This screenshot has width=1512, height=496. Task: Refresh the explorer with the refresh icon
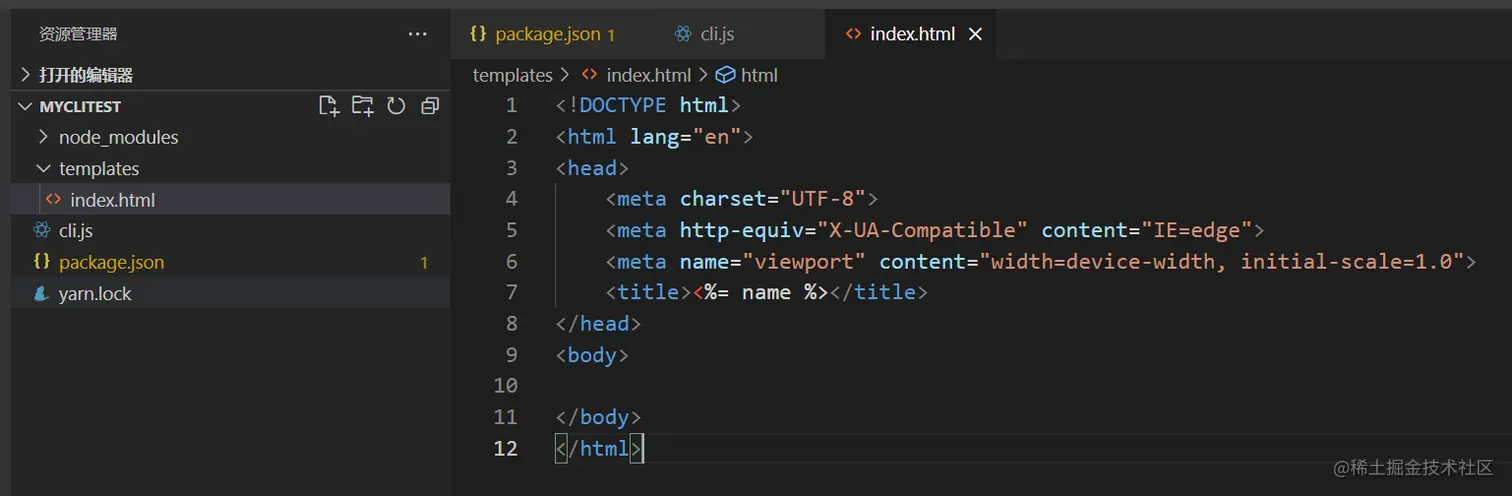(x=396, y=106)
